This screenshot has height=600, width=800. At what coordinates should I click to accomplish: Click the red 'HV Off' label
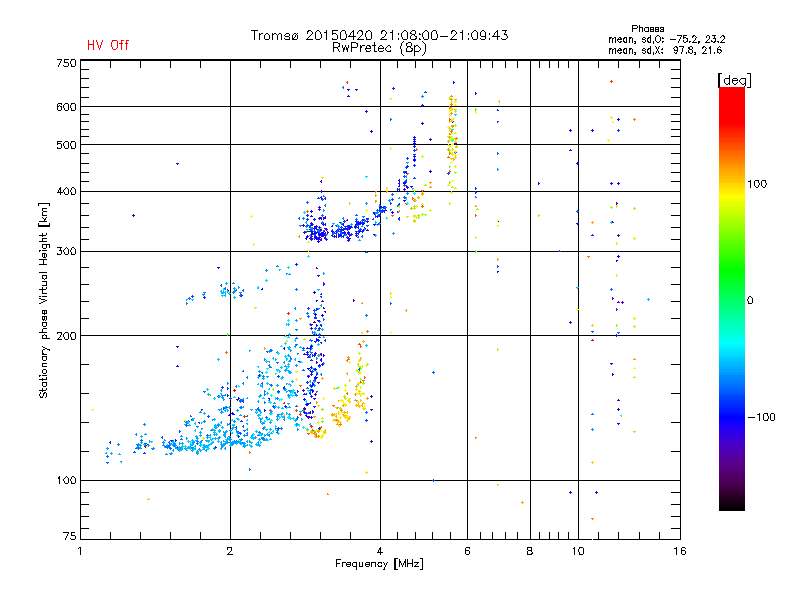coord(108,45)
